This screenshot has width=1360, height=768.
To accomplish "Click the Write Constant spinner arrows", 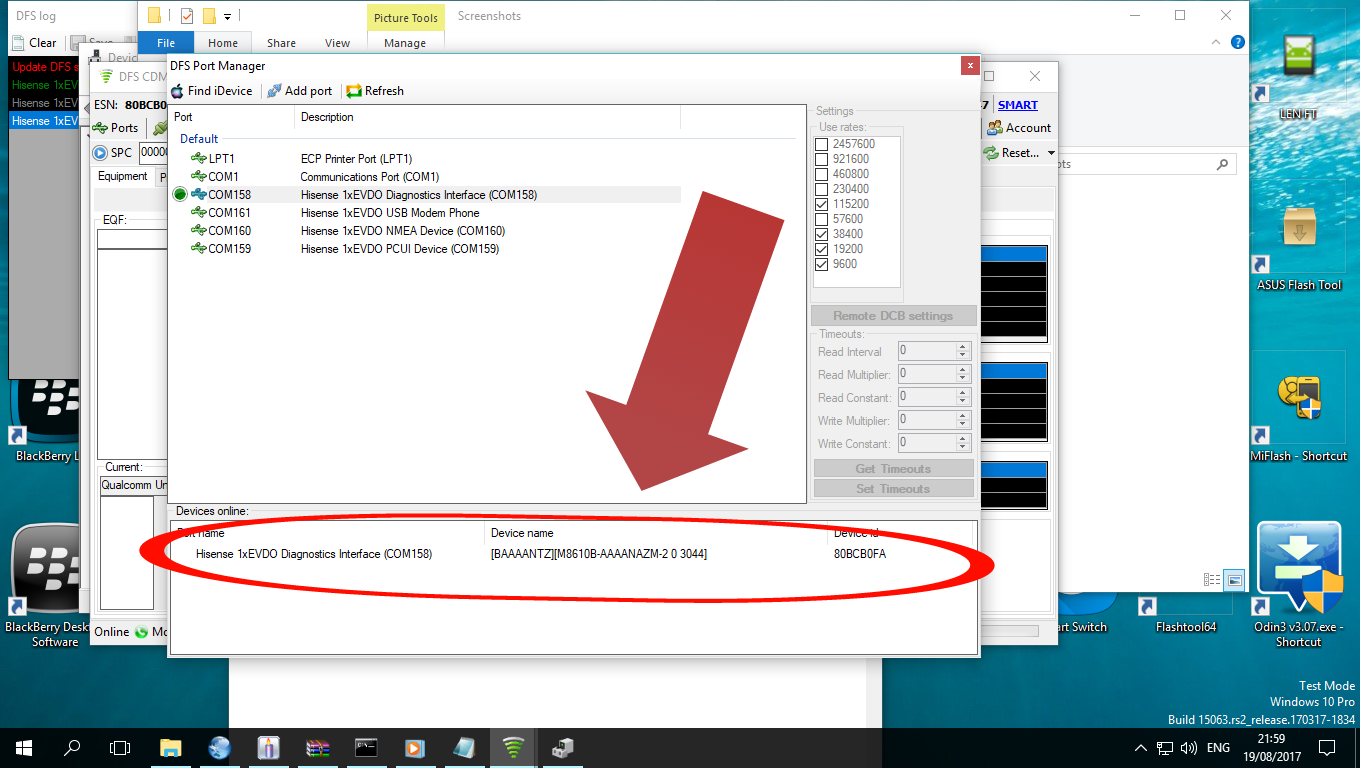I will (x=963, y=443).
